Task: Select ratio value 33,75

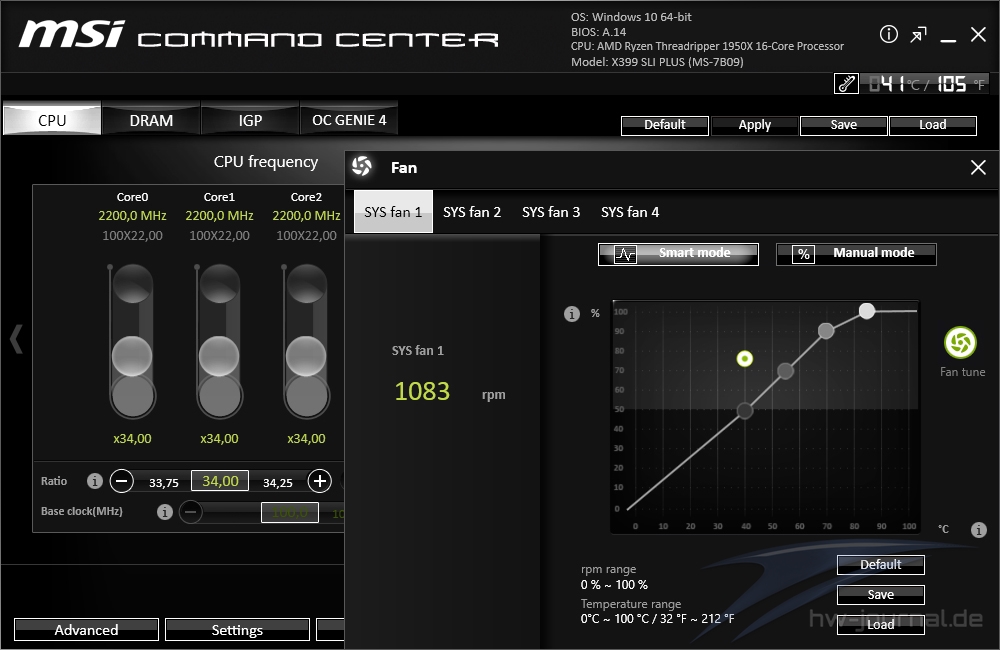Action: coord(164,483)
